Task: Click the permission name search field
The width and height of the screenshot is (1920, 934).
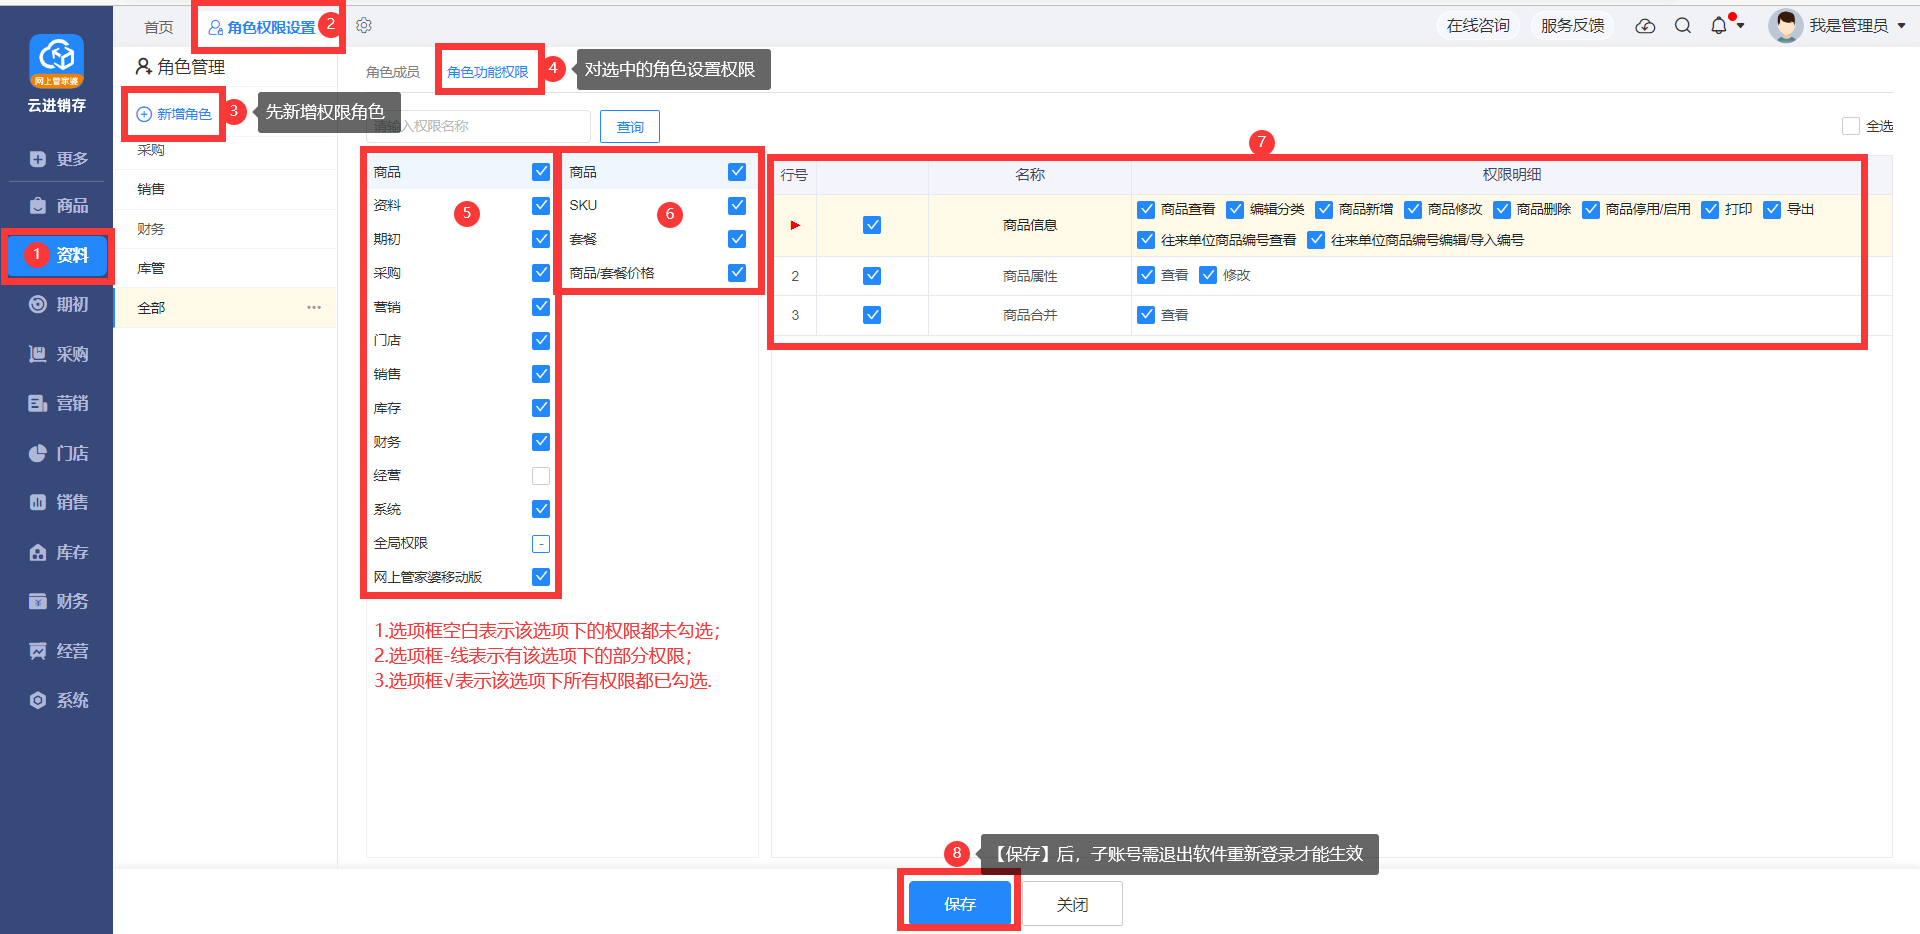Action: [x=480, y=126]
